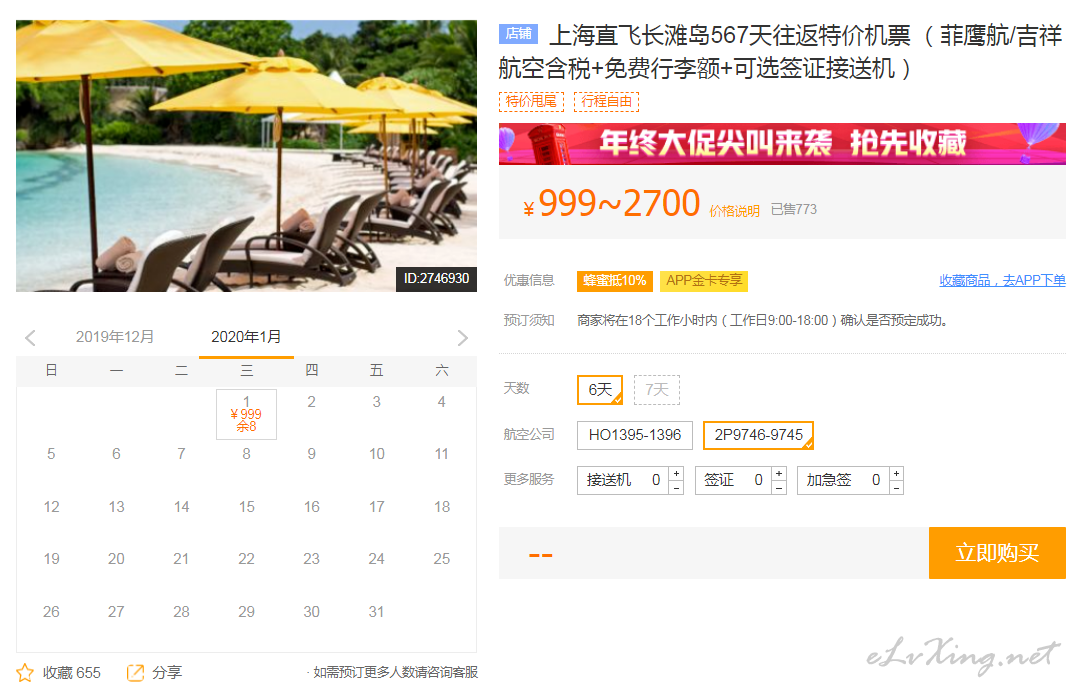
Task: Select January 1 priced ¥999
Action: coord(247,414)
